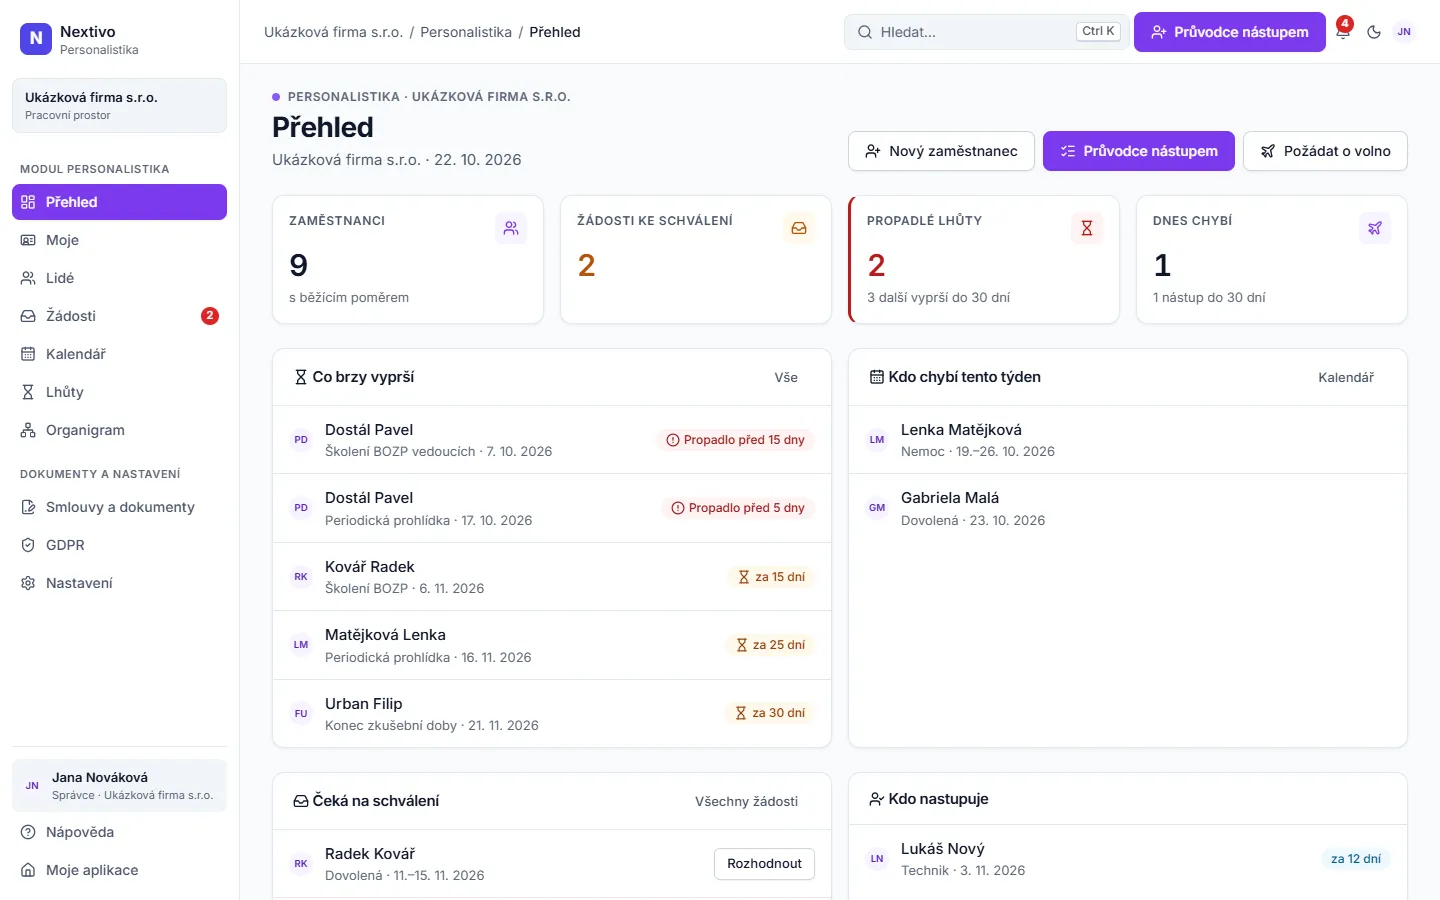Image resolution: width=1440 pixels, height=900 pixels.
Task: Click the employees icon in Zaměstnanci card
Action: (511, 228)
